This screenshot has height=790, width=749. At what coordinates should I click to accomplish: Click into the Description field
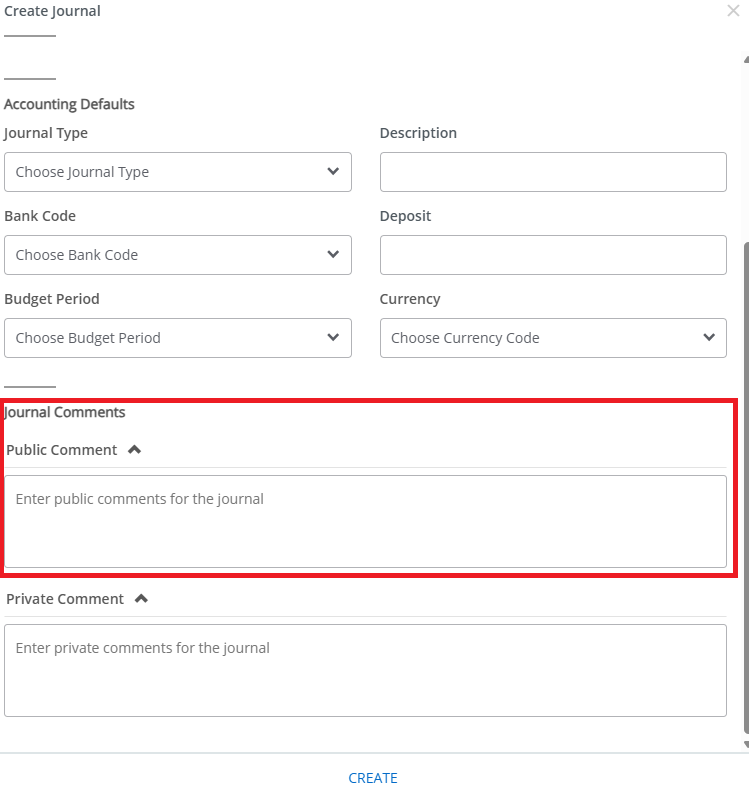click(553, 172)
